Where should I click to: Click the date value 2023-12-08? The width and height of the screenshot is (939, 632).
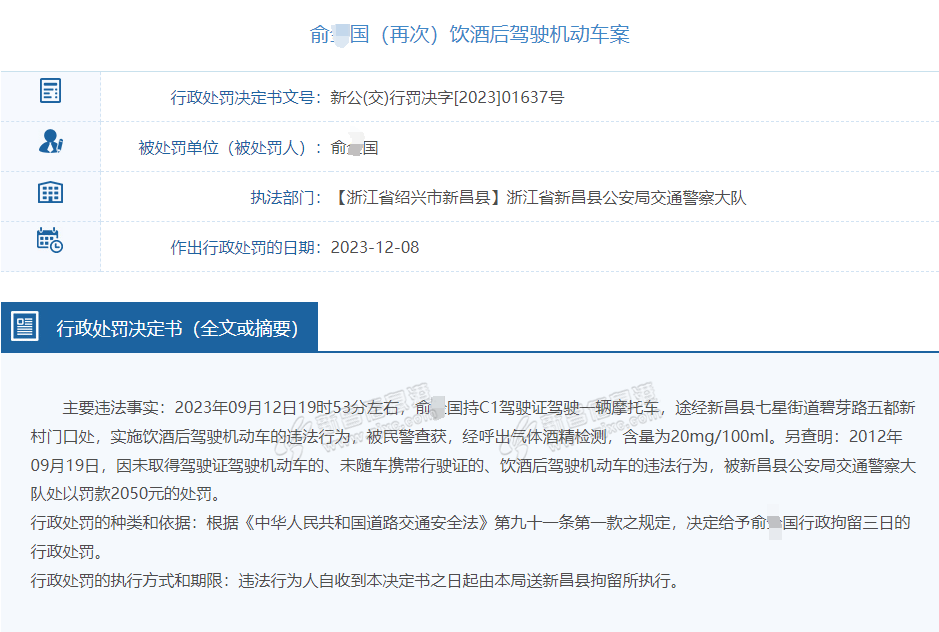point(375,248)
